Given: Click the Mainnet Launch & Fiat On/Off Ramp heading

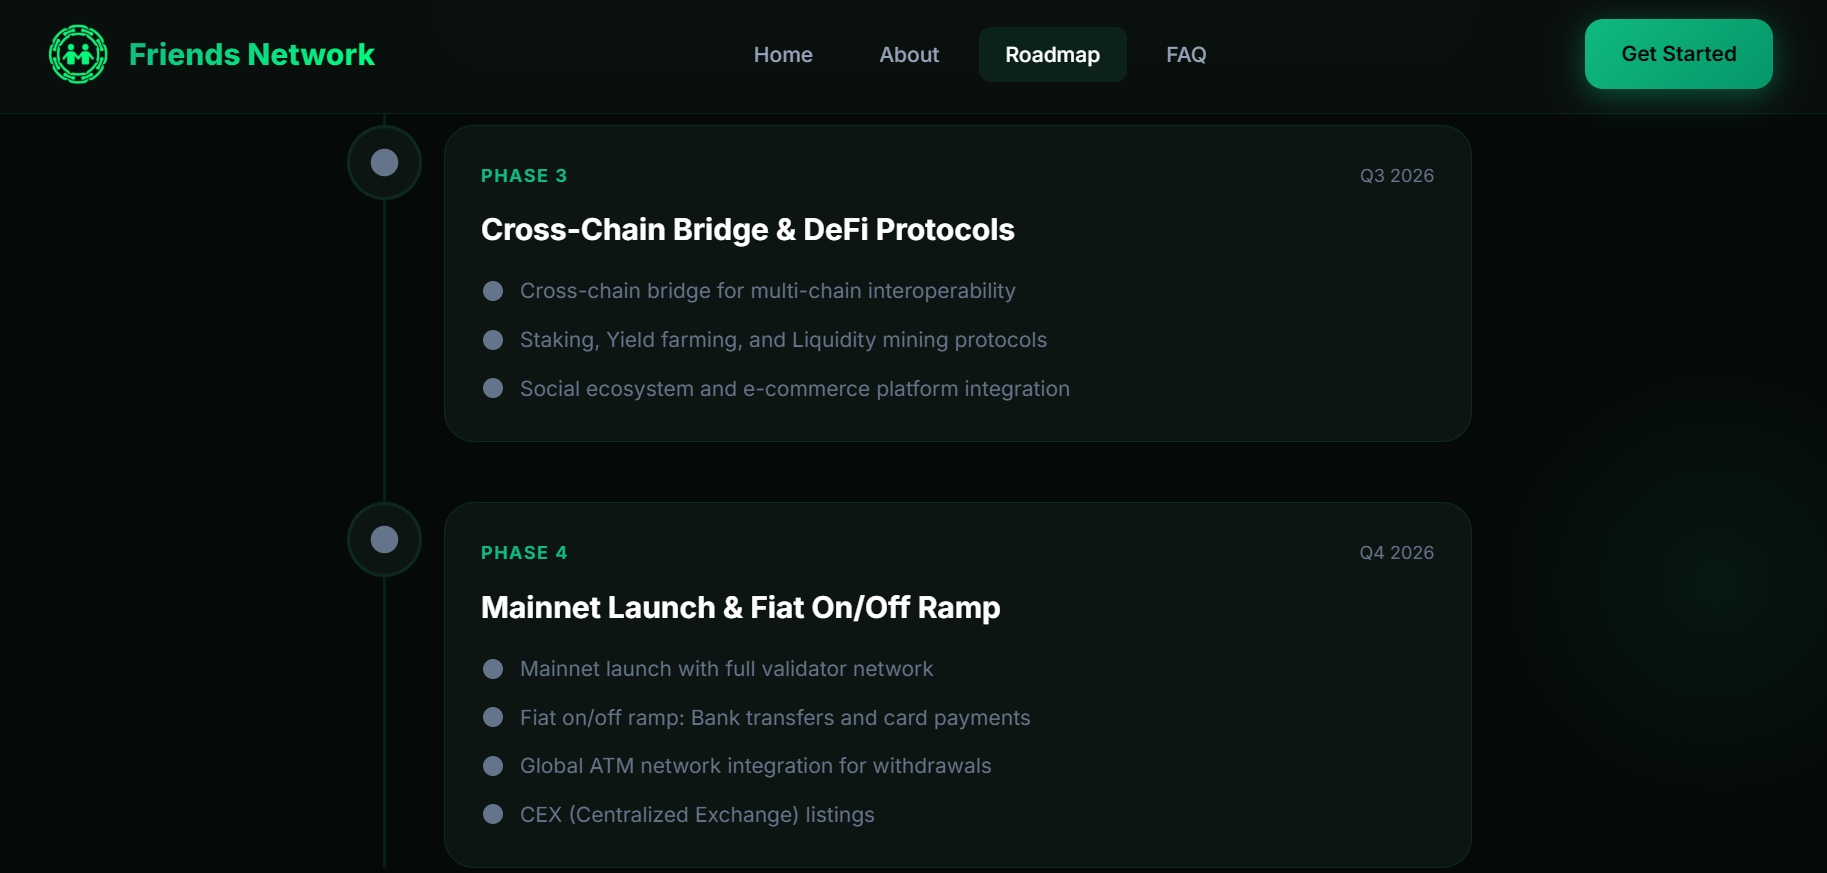Looking at the screenshot, I should click(x=740, y=608).
